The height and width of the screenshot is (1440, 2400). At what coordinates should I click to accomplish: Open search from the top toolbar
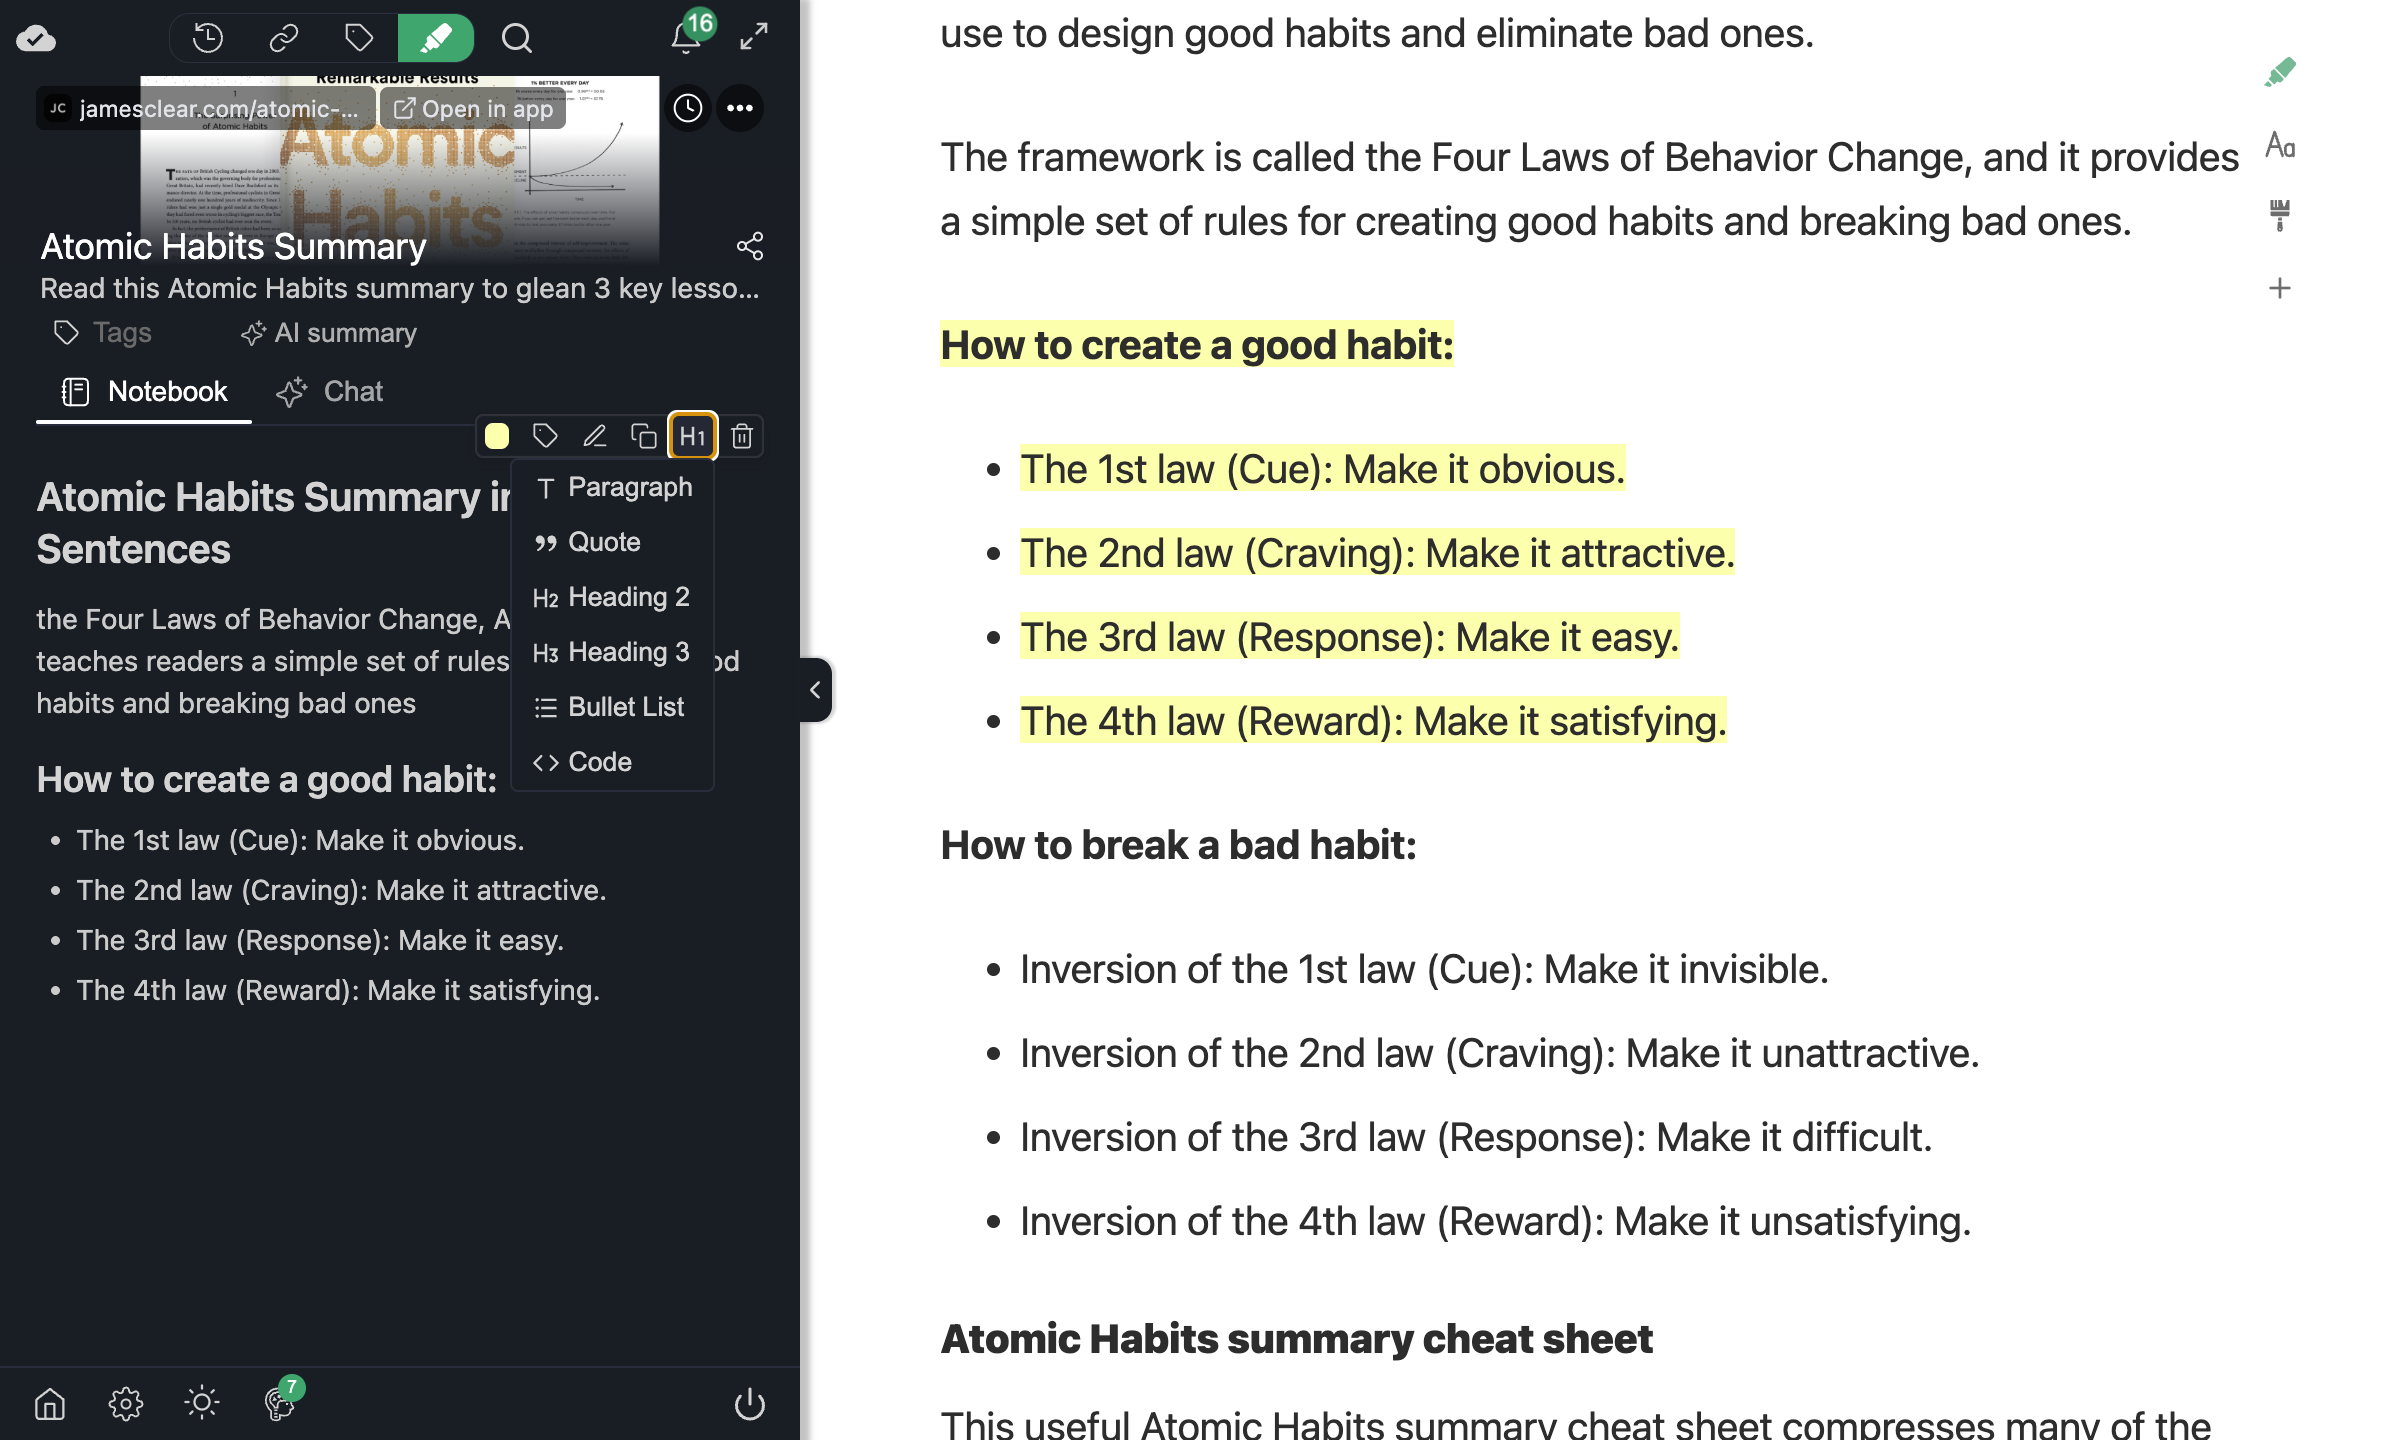(515, 37)
